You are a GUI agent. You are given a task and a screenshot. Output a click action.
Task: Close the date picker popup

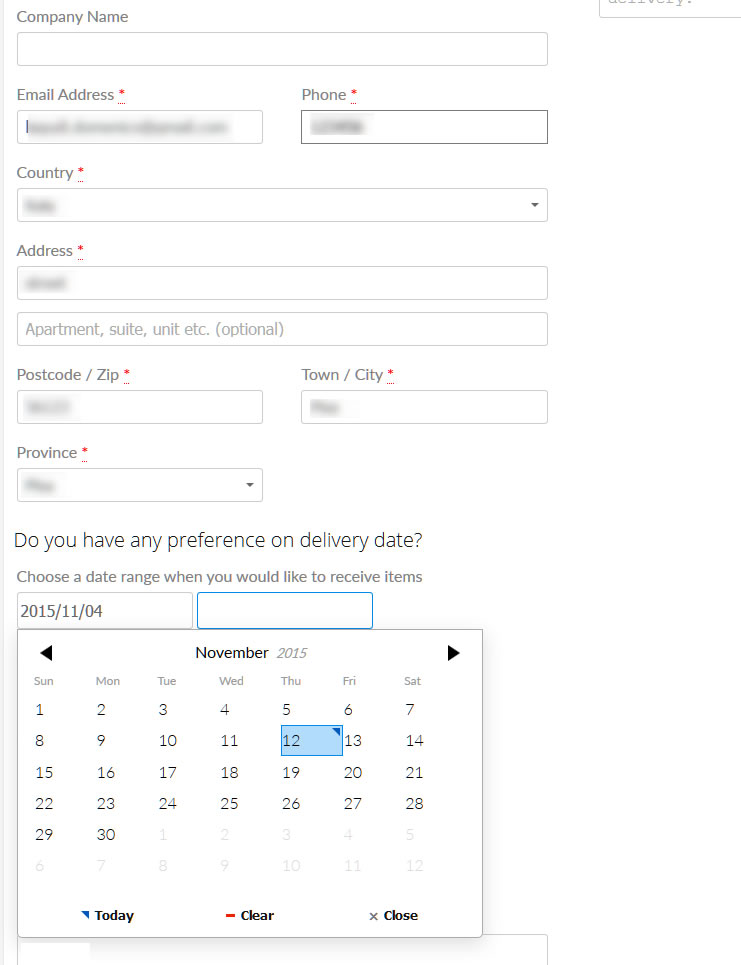[x=393, y=915]
